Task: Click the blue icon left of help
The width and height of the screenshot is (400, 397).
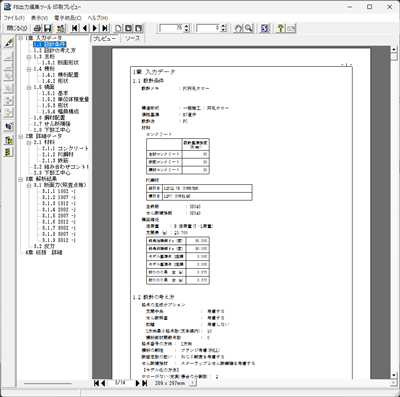Action: coord(264,28)
